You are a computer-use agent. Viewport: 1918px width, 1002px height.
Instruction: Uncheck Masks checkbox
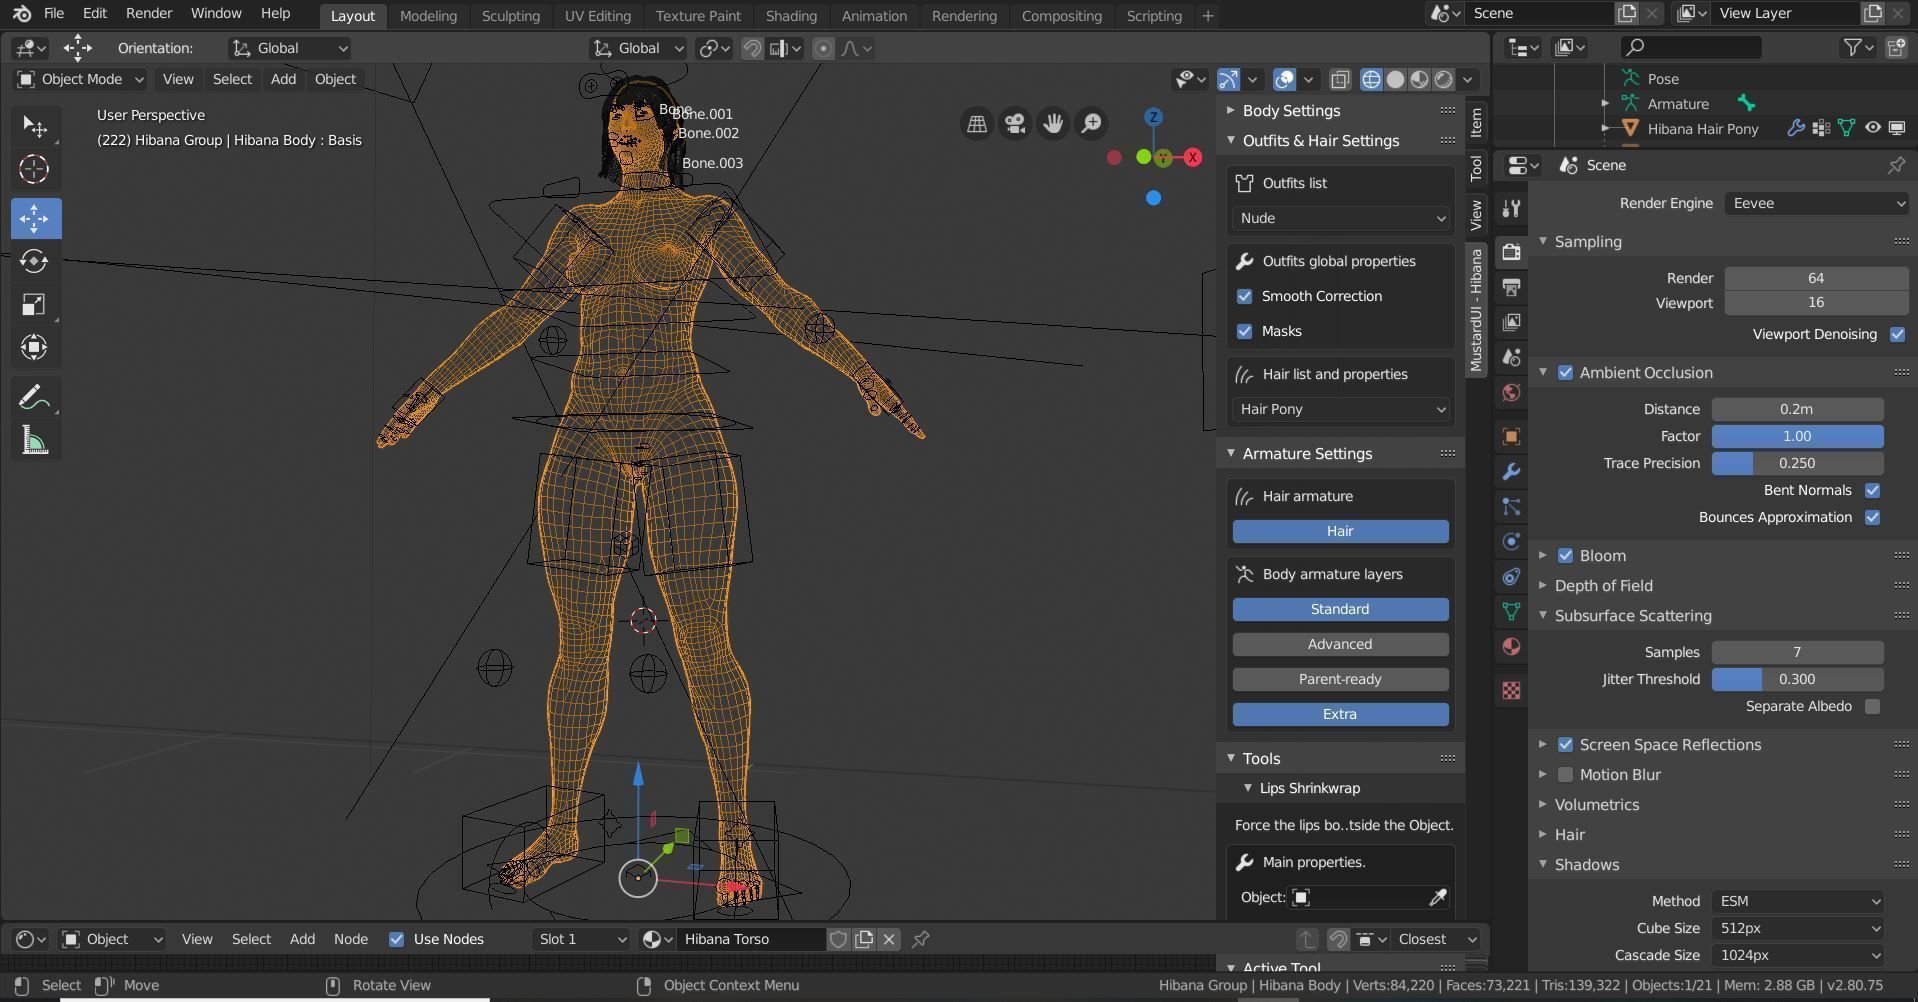[1244, 331]
